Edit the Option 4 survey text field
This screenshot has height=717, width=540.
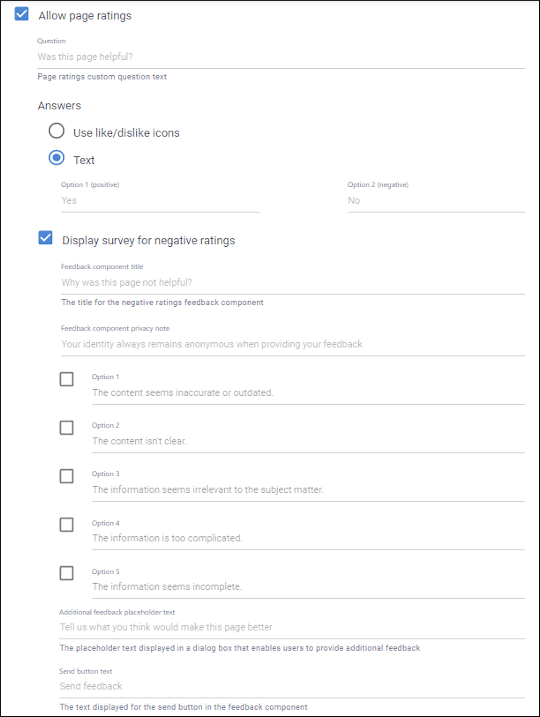308,538
